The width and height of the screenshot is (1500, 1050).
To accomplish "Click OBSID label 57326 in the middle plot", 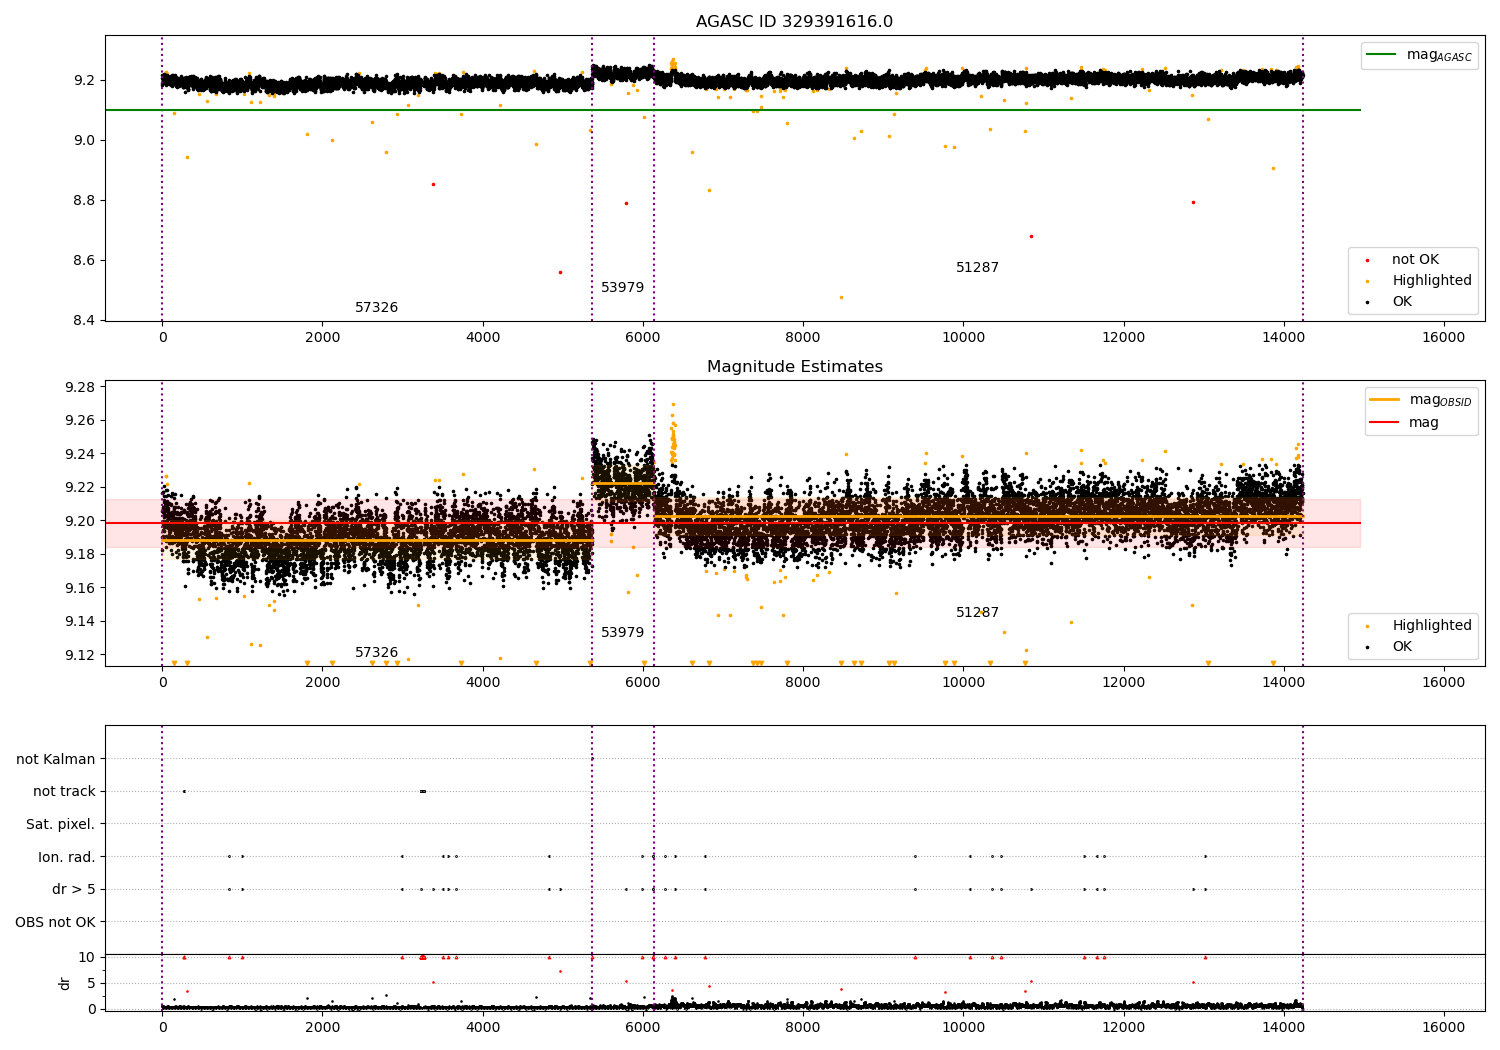I will coord(376,653).
